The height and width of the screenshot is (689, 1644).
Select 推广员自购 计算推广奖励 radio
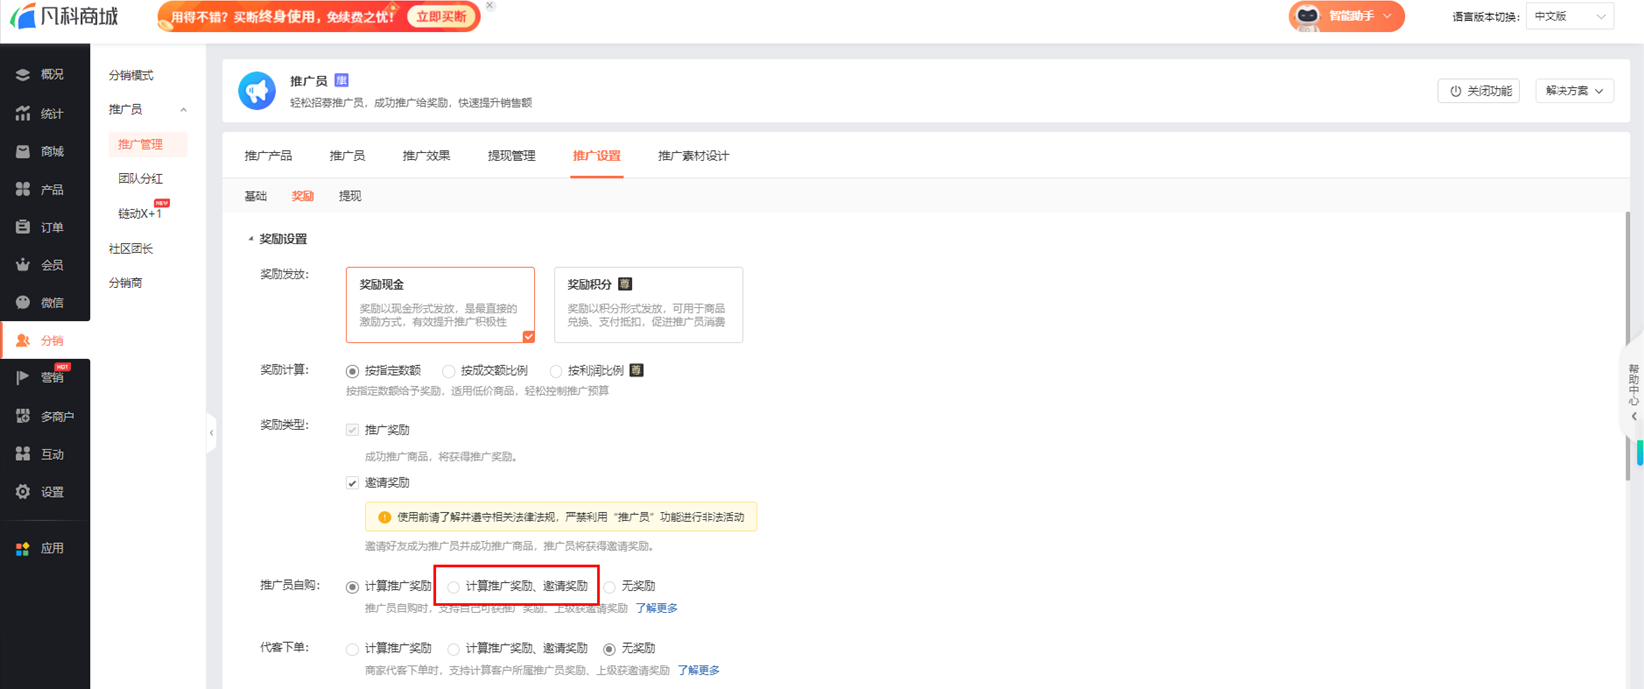pyautogui.click(x=352, y=587)
